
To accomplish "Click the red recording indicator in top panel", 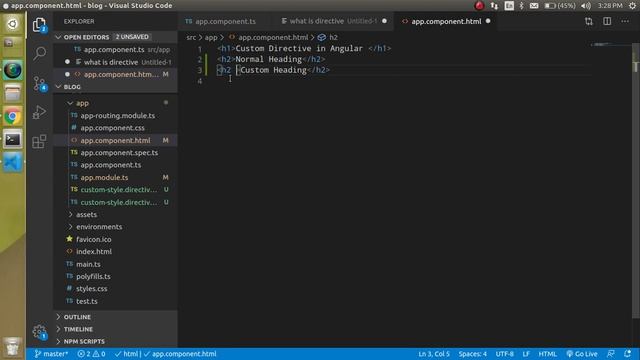I will 479,6.
